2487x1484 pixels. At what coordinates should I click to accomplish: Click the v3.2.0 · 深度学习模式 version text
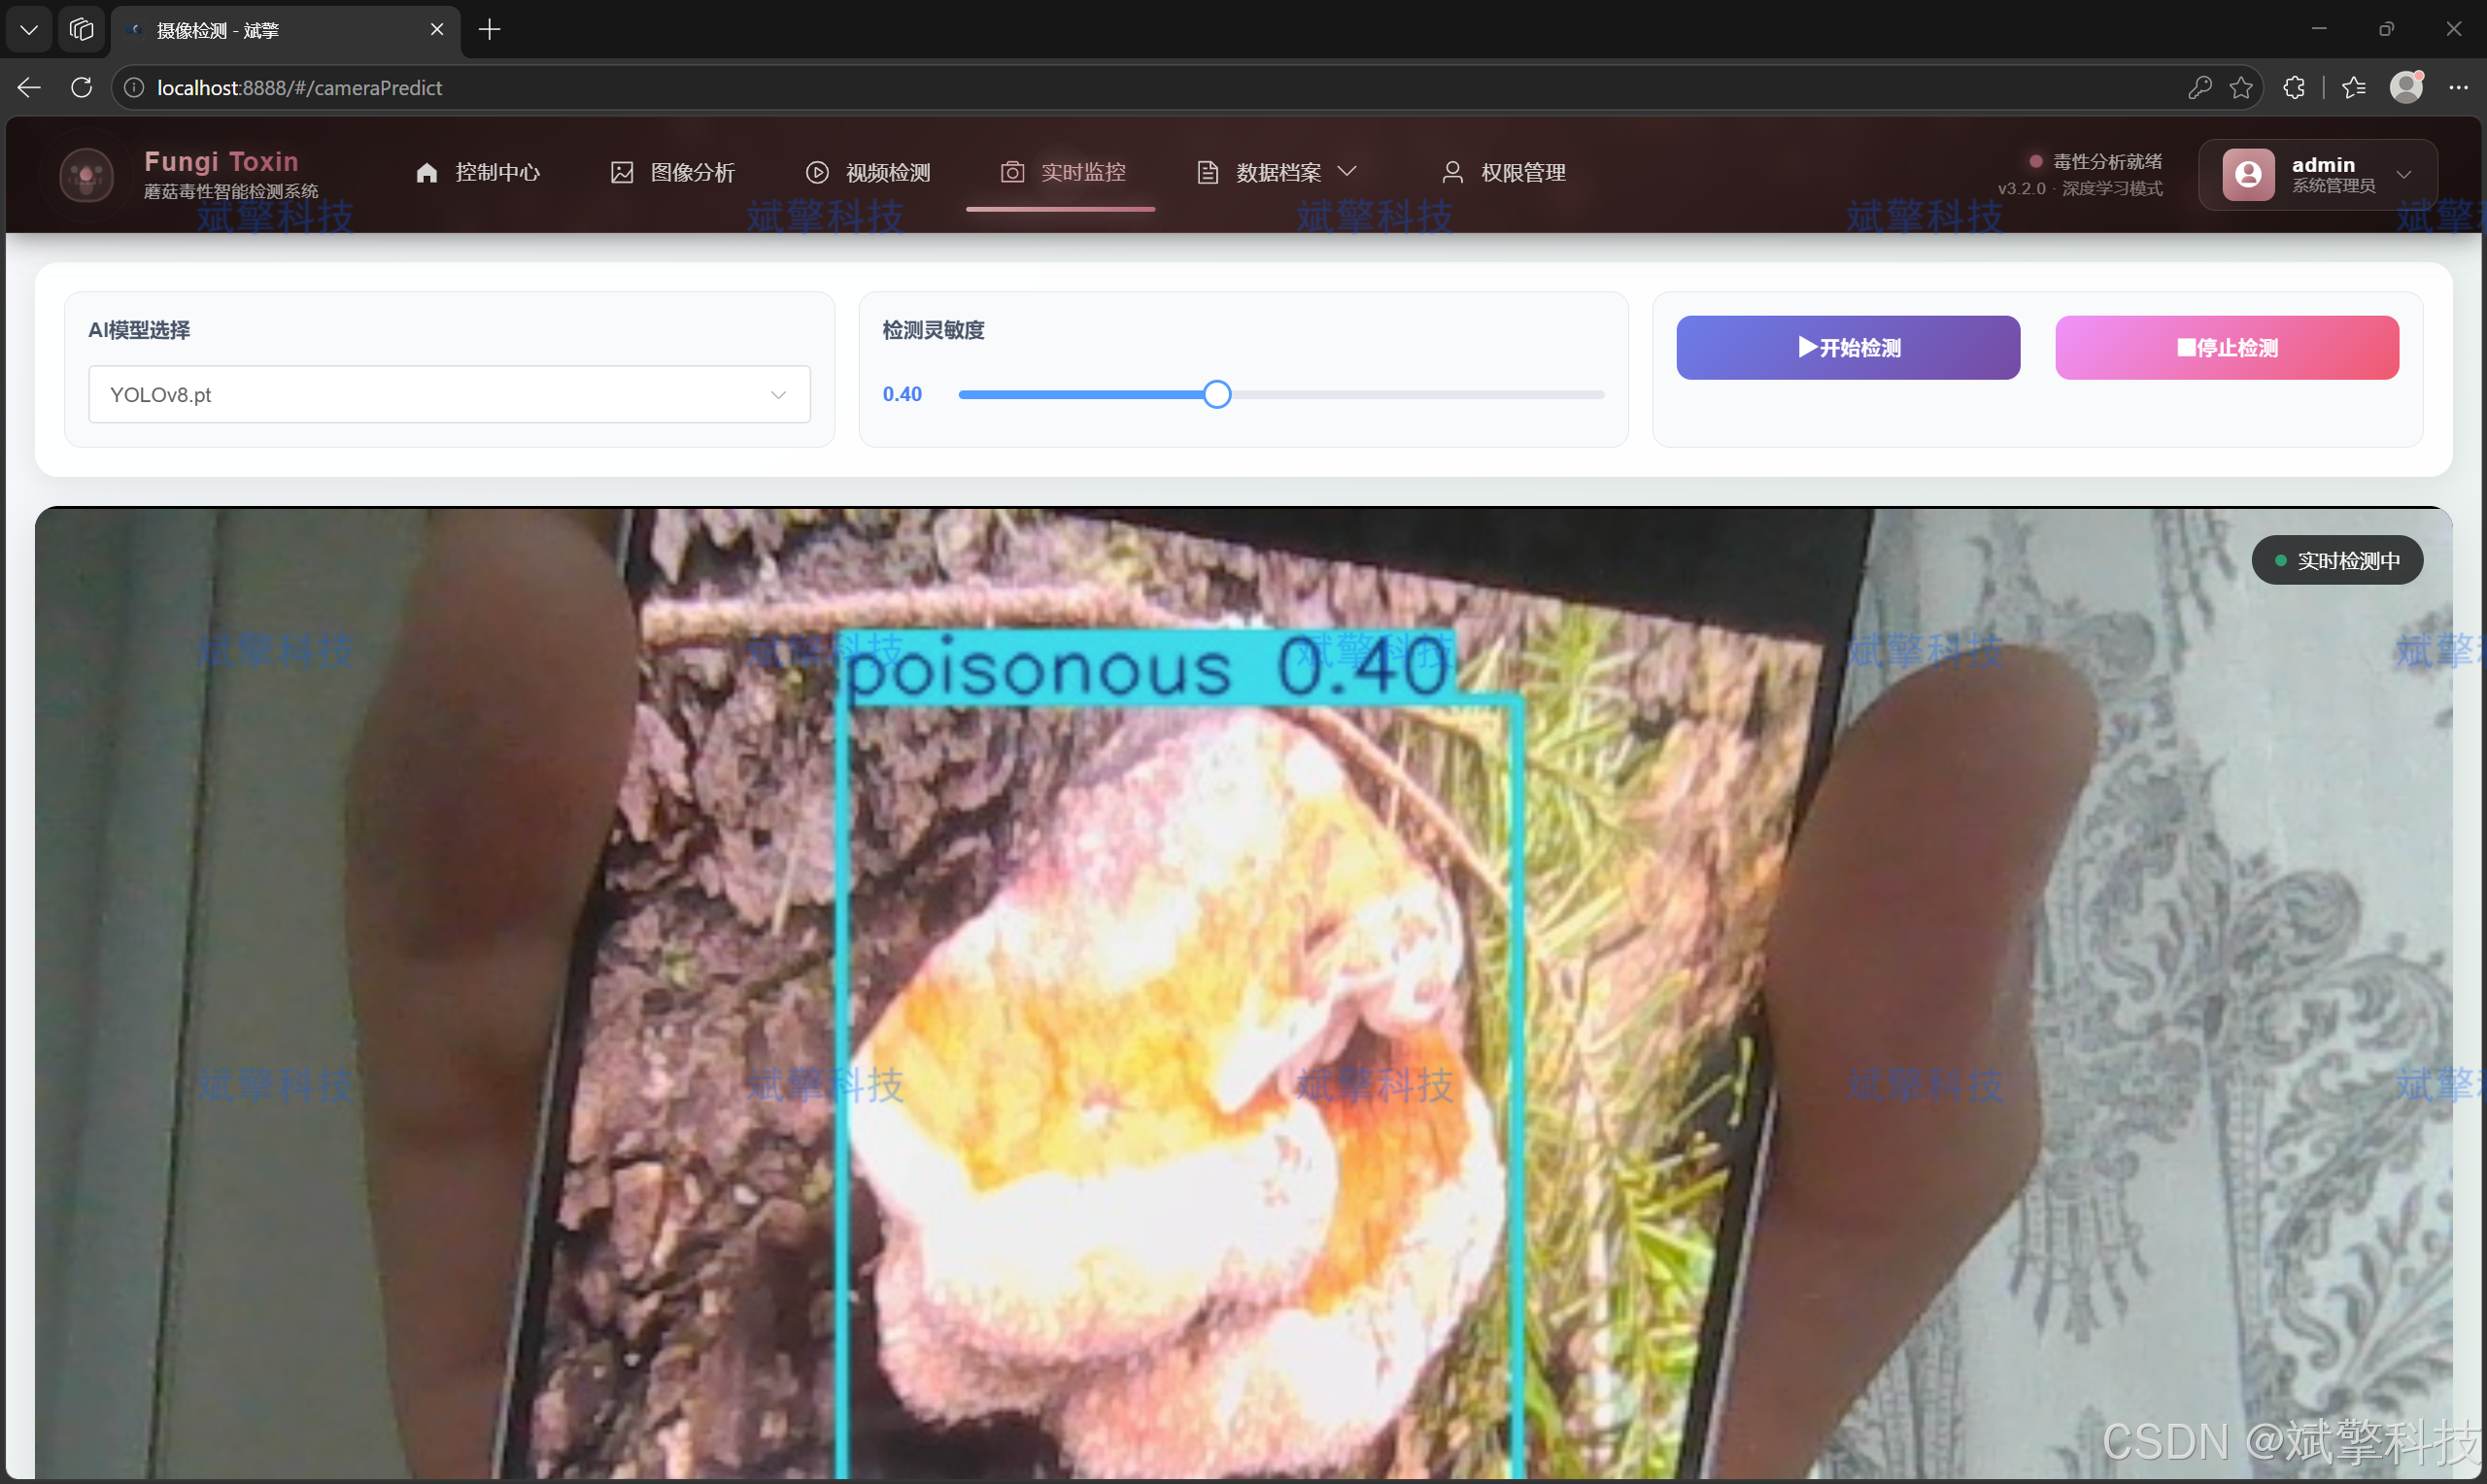(2080, 188)
